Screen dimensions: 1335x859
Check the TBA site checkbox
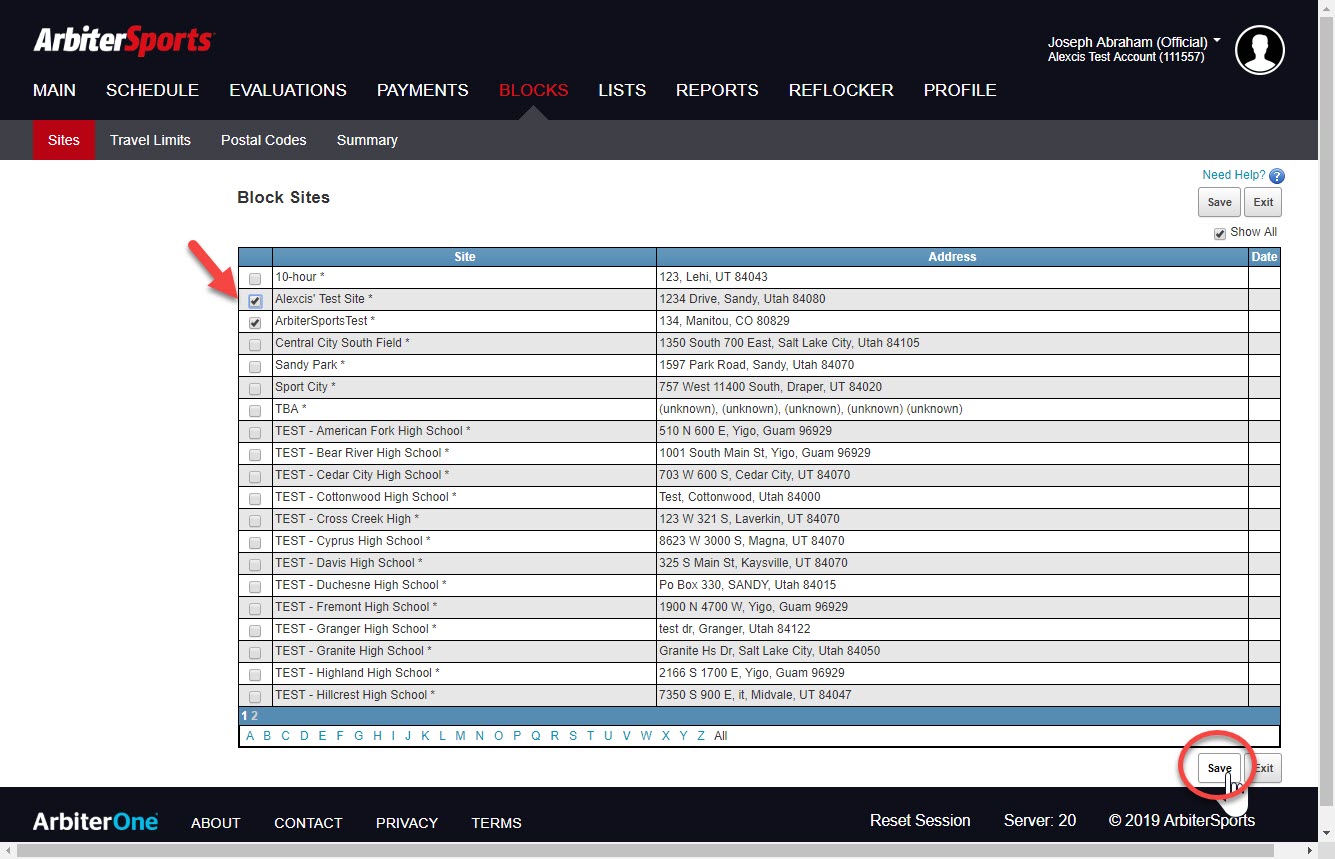[x=255, y=411]
